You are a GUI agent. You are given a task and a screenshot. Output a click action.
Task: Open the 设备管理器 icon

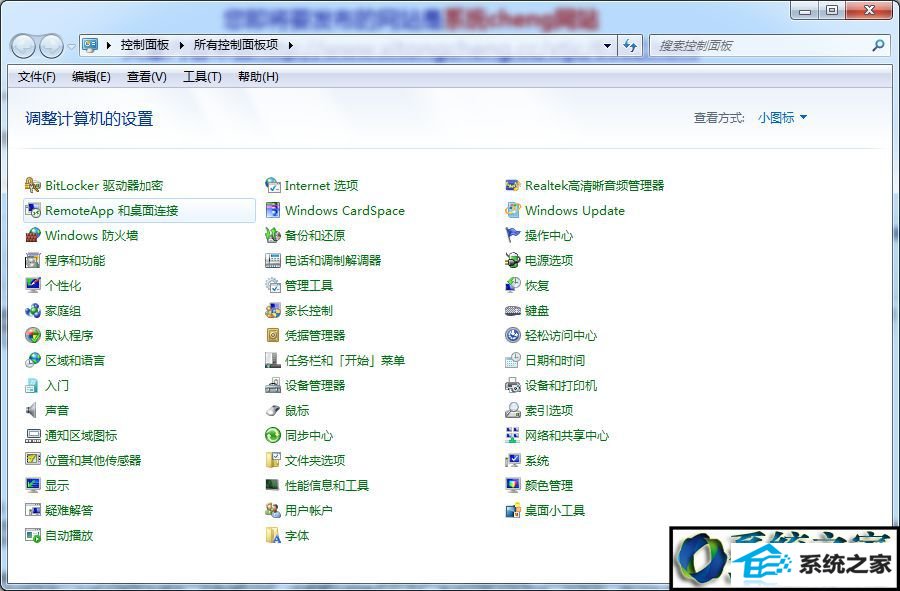273,386
